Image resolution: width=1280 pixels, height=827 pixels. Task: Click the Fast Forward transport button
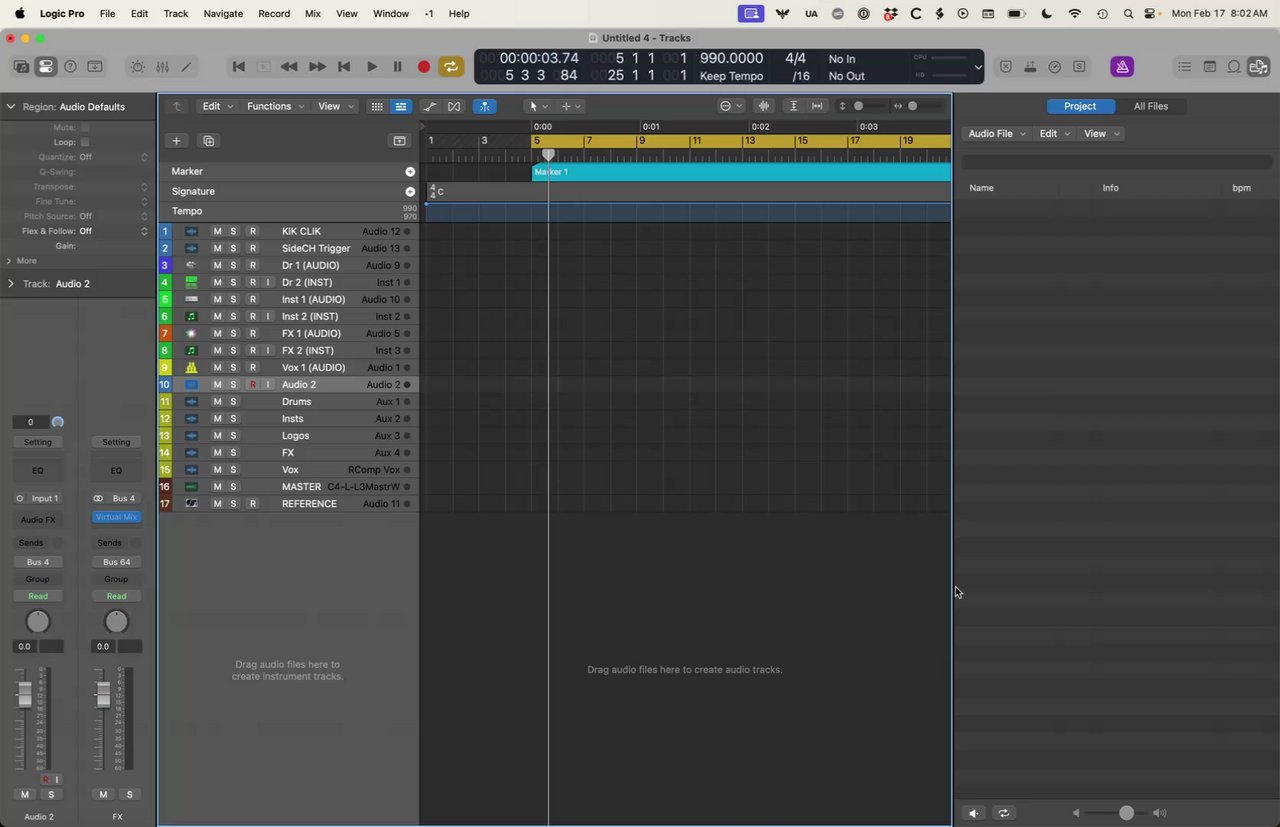317,67
